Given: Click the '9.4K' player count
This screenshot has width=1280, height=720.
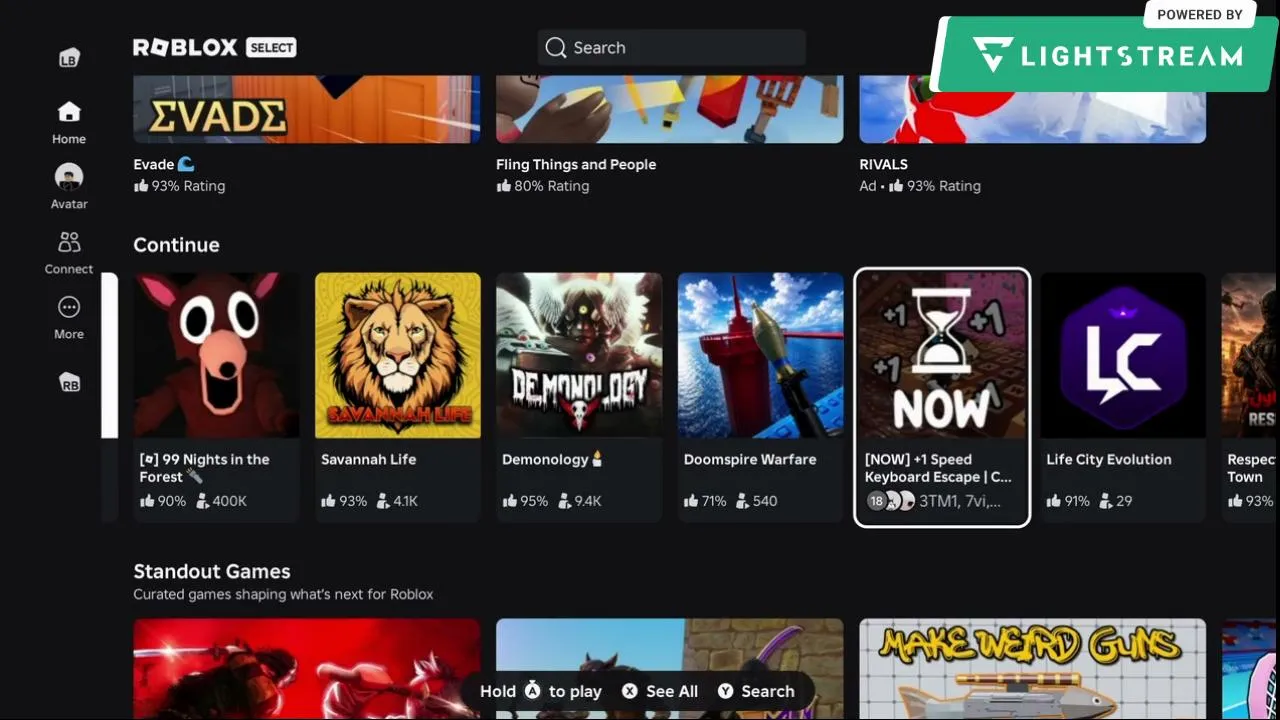Looking at the screenshot, I should 588,501.
